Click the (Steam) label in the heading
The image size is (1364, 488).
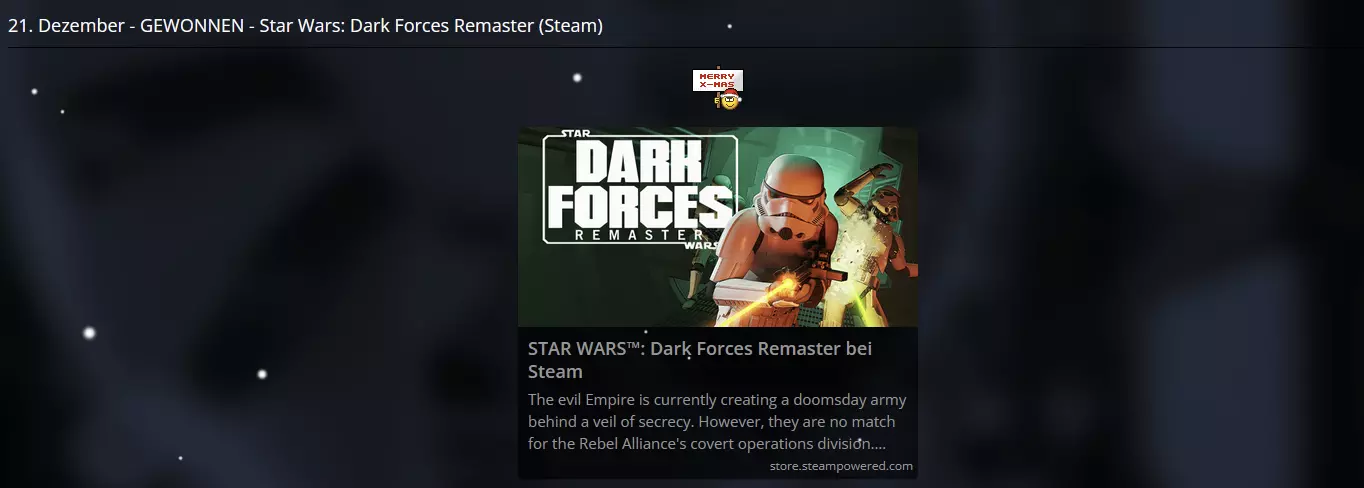point(571,26)
